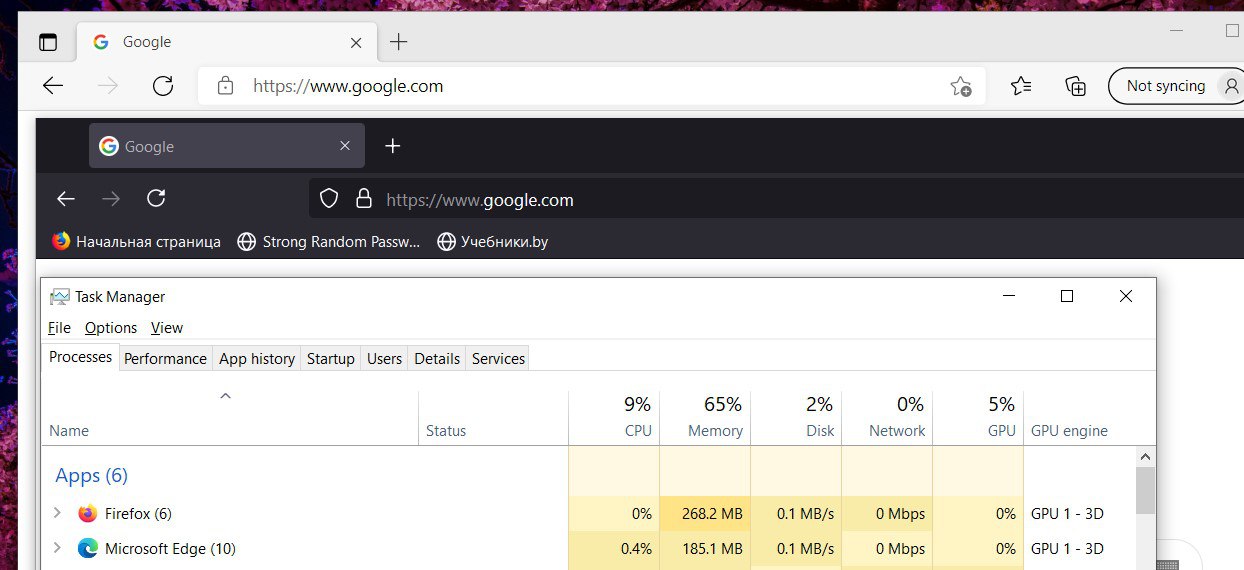
Task: Click the sort arrow above Name column
Action: coord(226,396)
